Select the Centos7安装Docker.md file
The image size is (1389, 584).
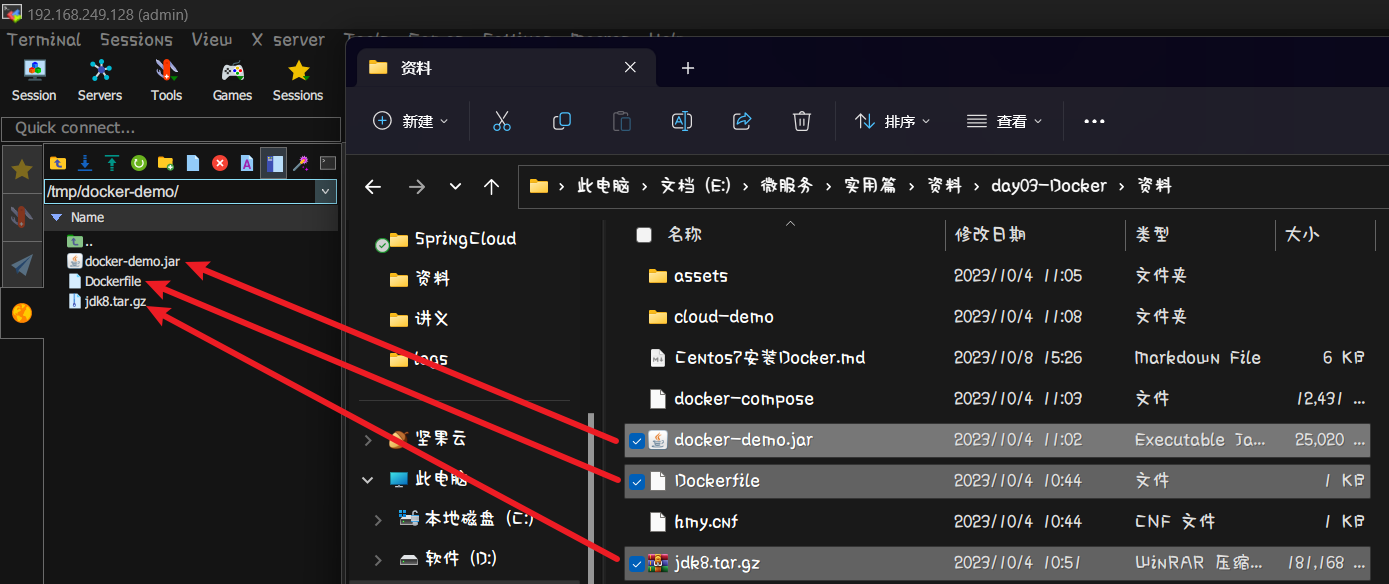pyautogui.click(x=998, y=358)
